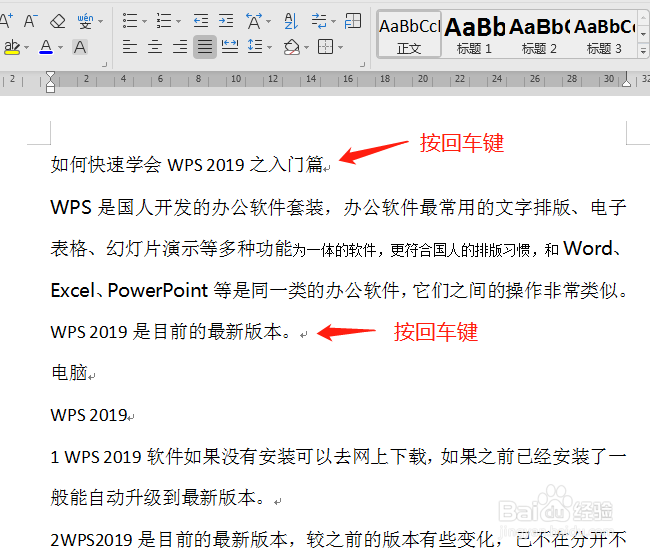Open Chinese layout character scaling tool
This screenshot has width=650, height=554.
click(x=254, y=21)
